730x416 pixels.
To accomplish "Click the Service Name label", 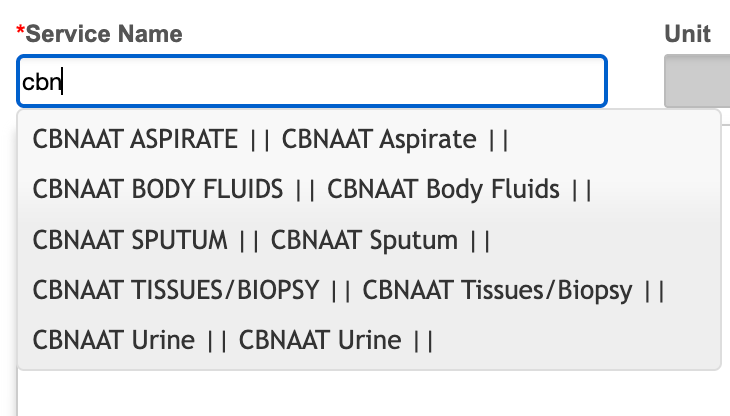I will [x=104, y=33].
